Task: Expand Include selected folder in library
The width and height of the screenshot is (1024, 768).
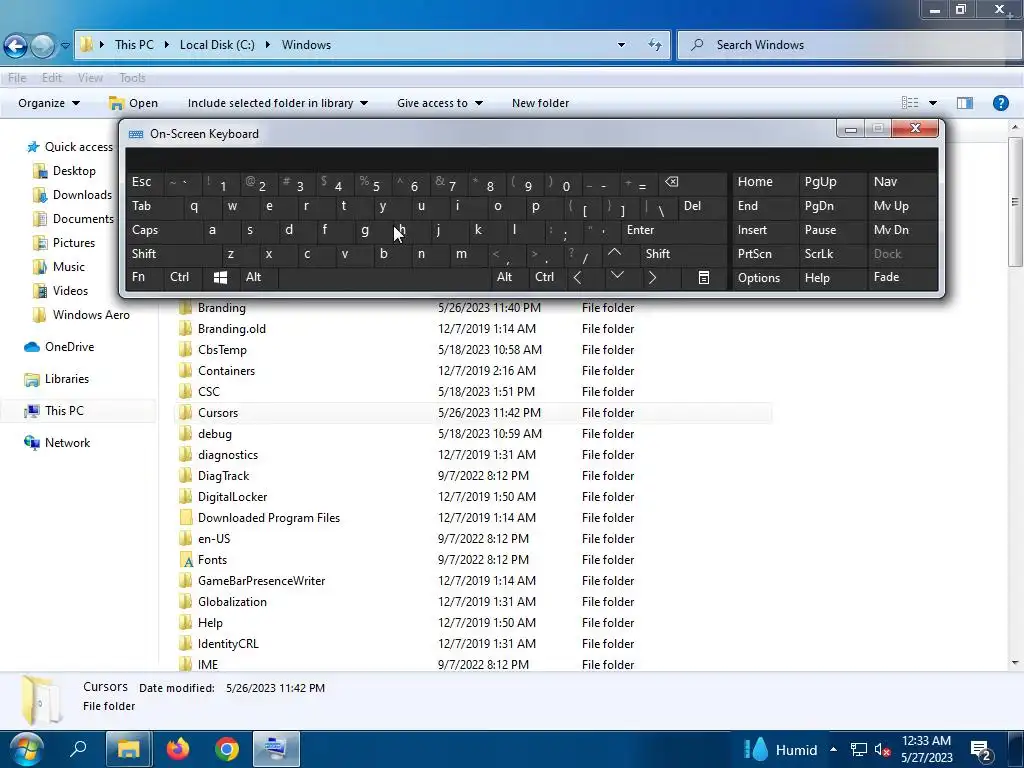Action: click(x=278, y=103)
